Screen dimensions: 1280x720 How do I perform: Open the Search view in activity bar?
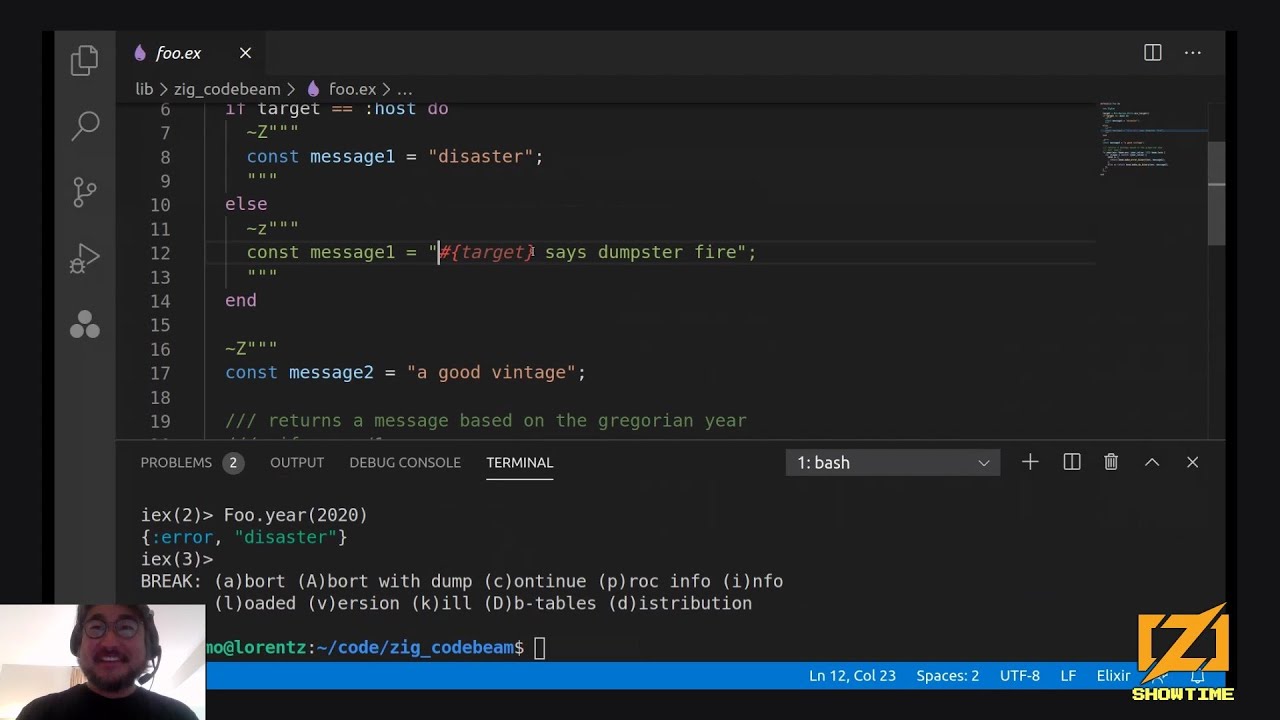click(86, 125)
